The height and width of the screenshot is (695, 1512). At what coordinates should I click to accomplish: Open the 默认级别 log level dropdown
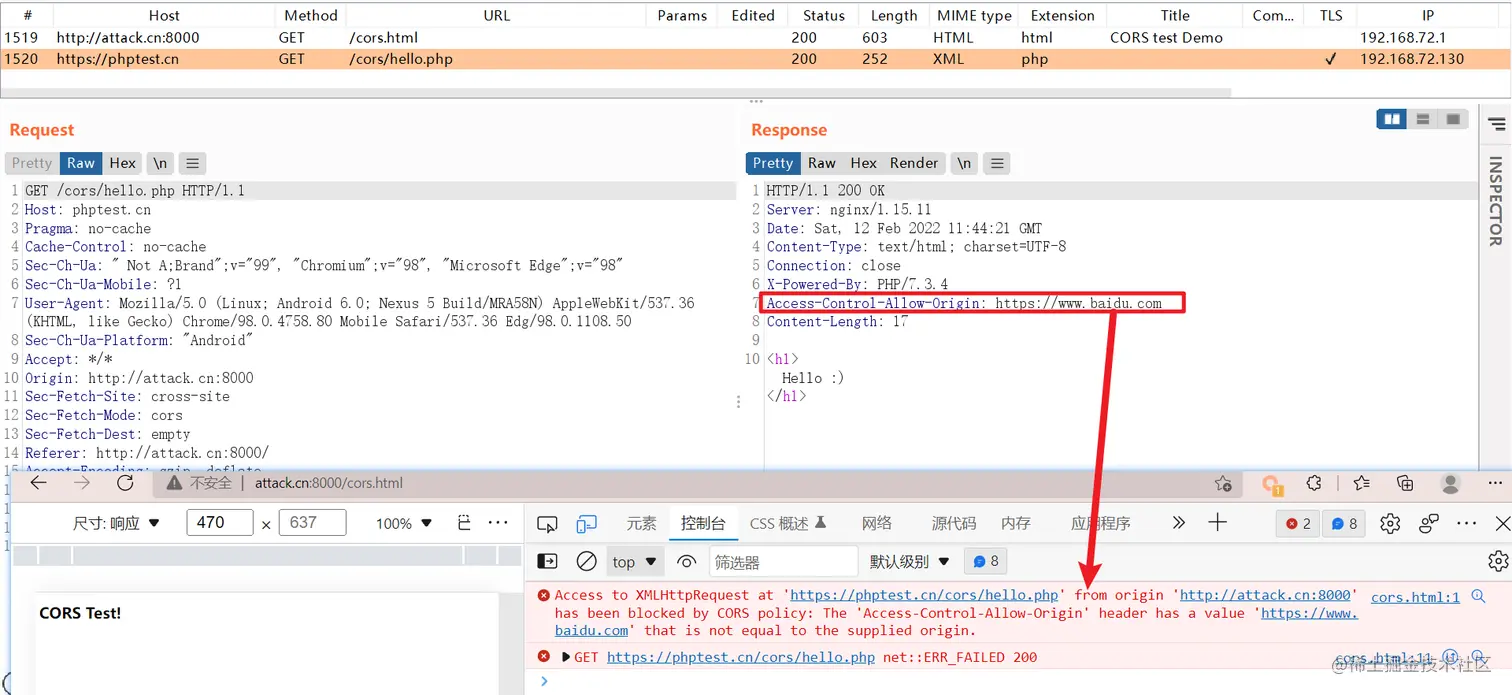coord(908,561)
